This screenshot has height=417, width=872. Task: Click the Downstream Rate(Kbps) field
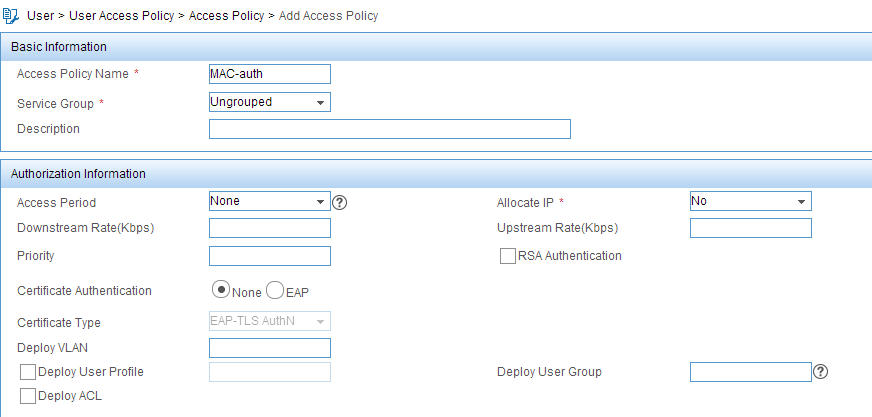[270, 228]
